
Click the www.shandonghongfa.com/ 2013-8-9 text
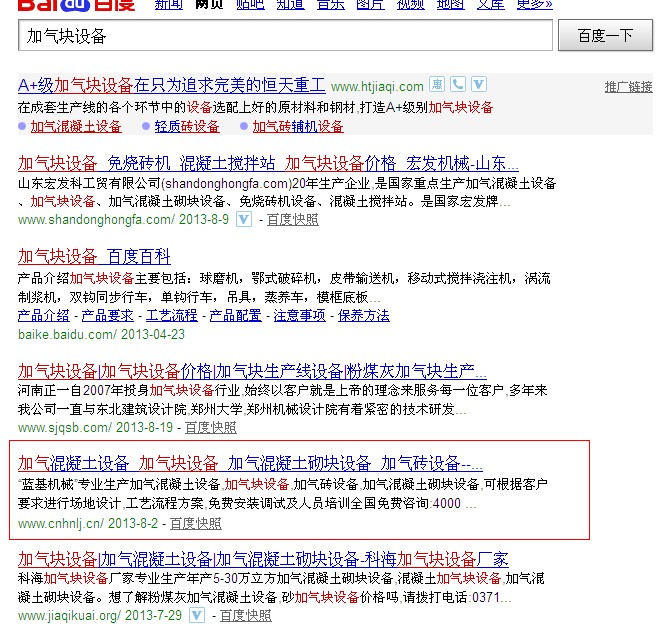tap(124, 220)
